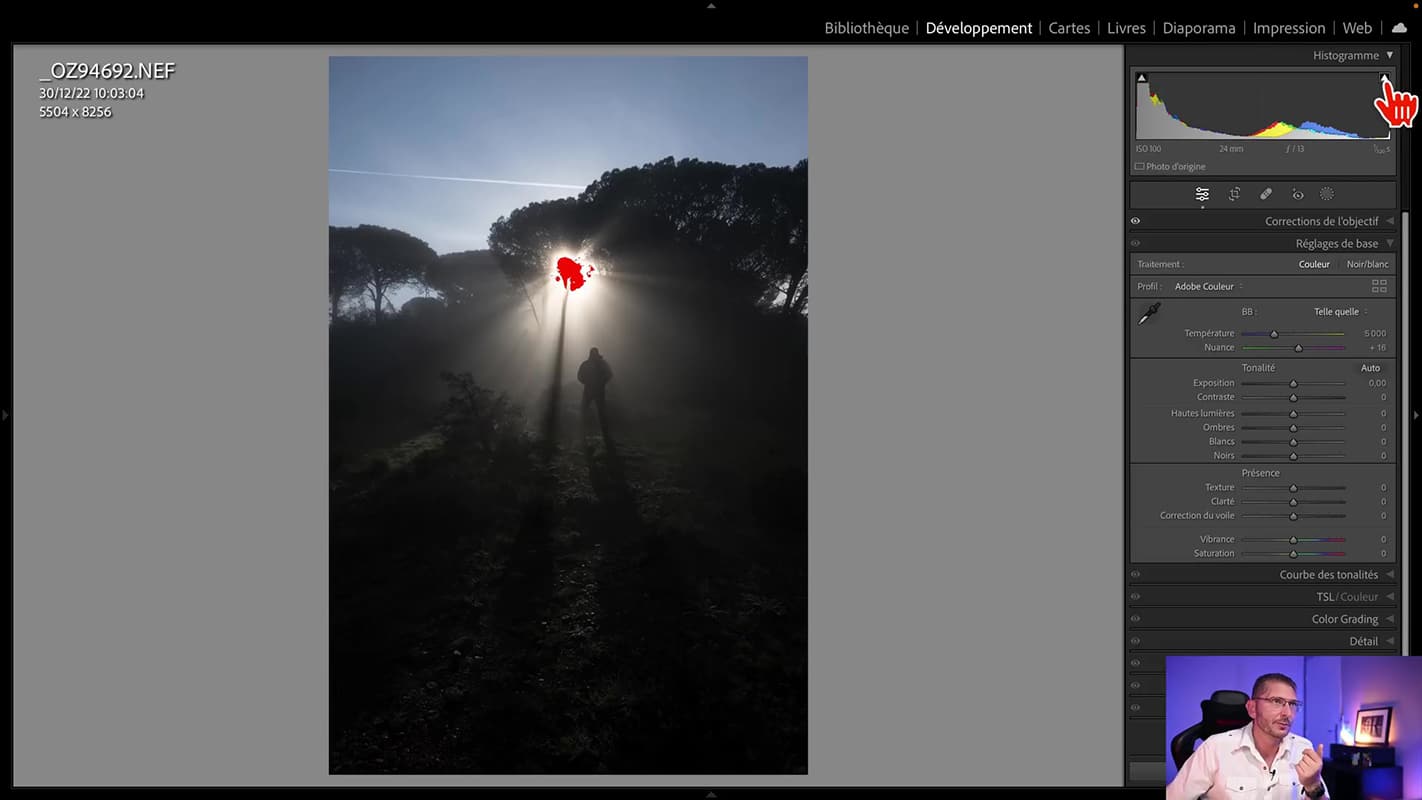
Task: Enable the Photo d'origine checkbox
Action: tap(1139, 166)
